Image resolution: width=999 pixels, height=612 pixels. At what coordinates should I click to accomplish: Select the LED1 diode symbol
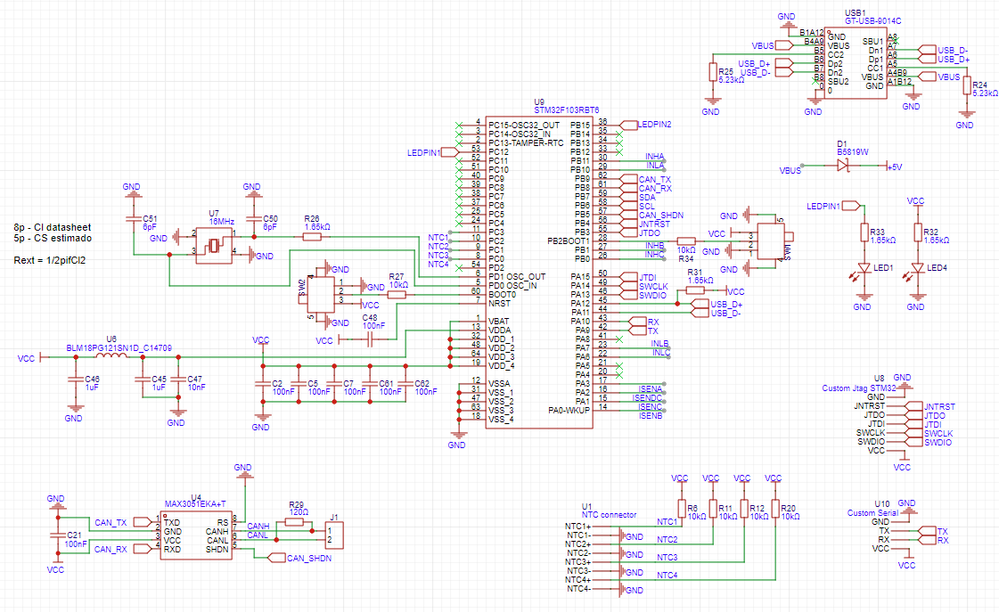click(x=862, y=266)
